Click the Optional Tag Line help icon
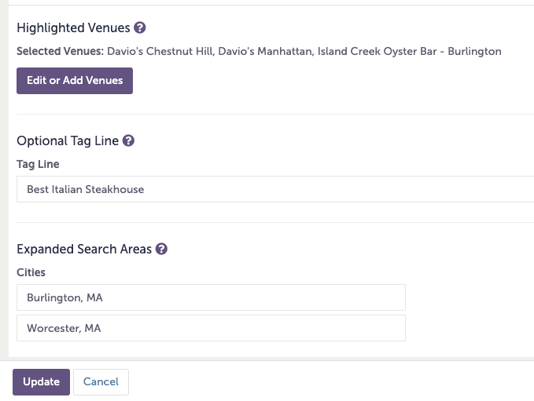The height and width of the screenshot is (401, 534). click(128, 141)
